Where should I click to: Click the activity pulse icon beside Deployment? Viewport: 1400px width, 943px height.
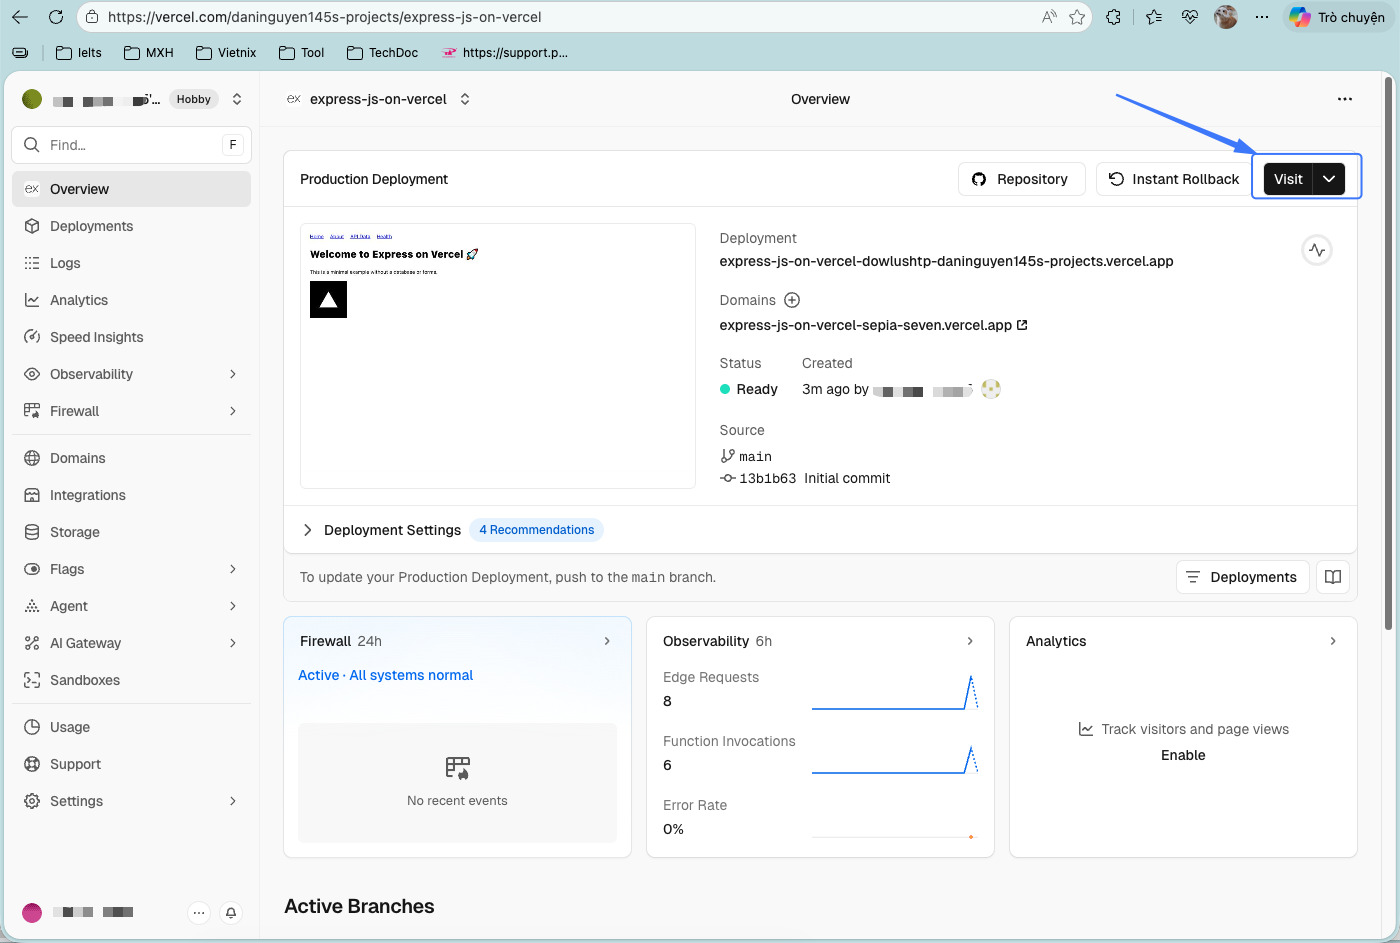click(x=1317, y=250)
